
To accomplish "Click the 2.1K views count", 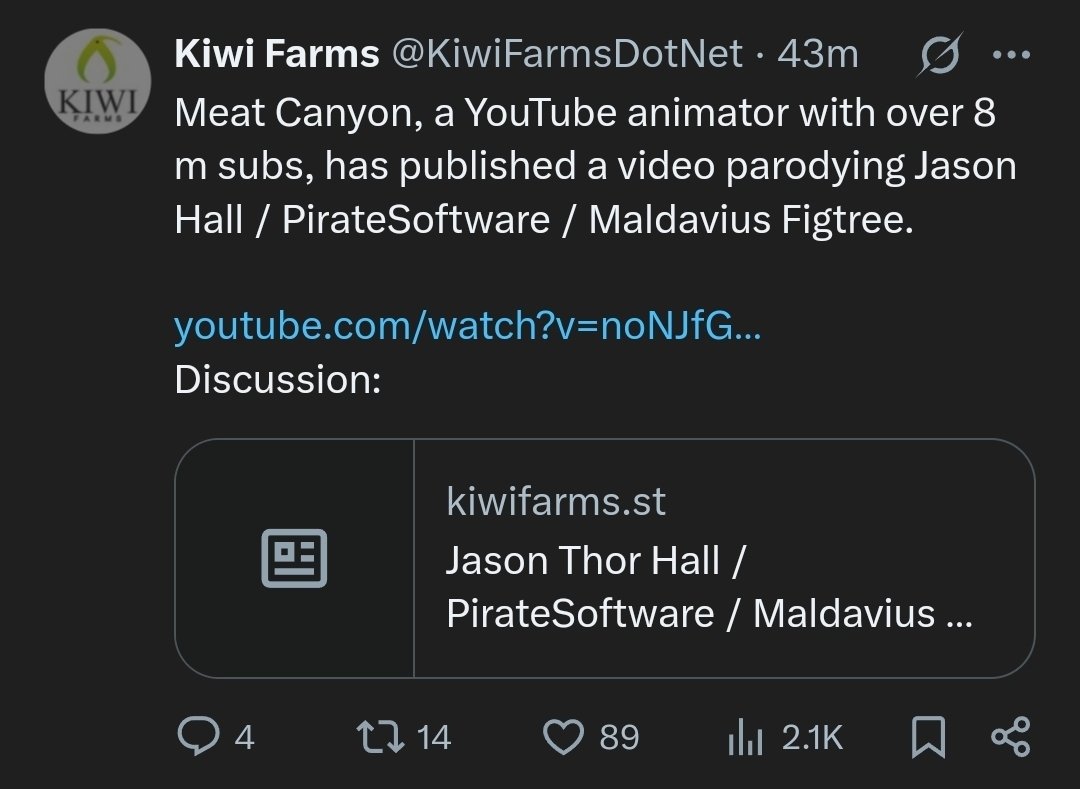I will 812,737.
